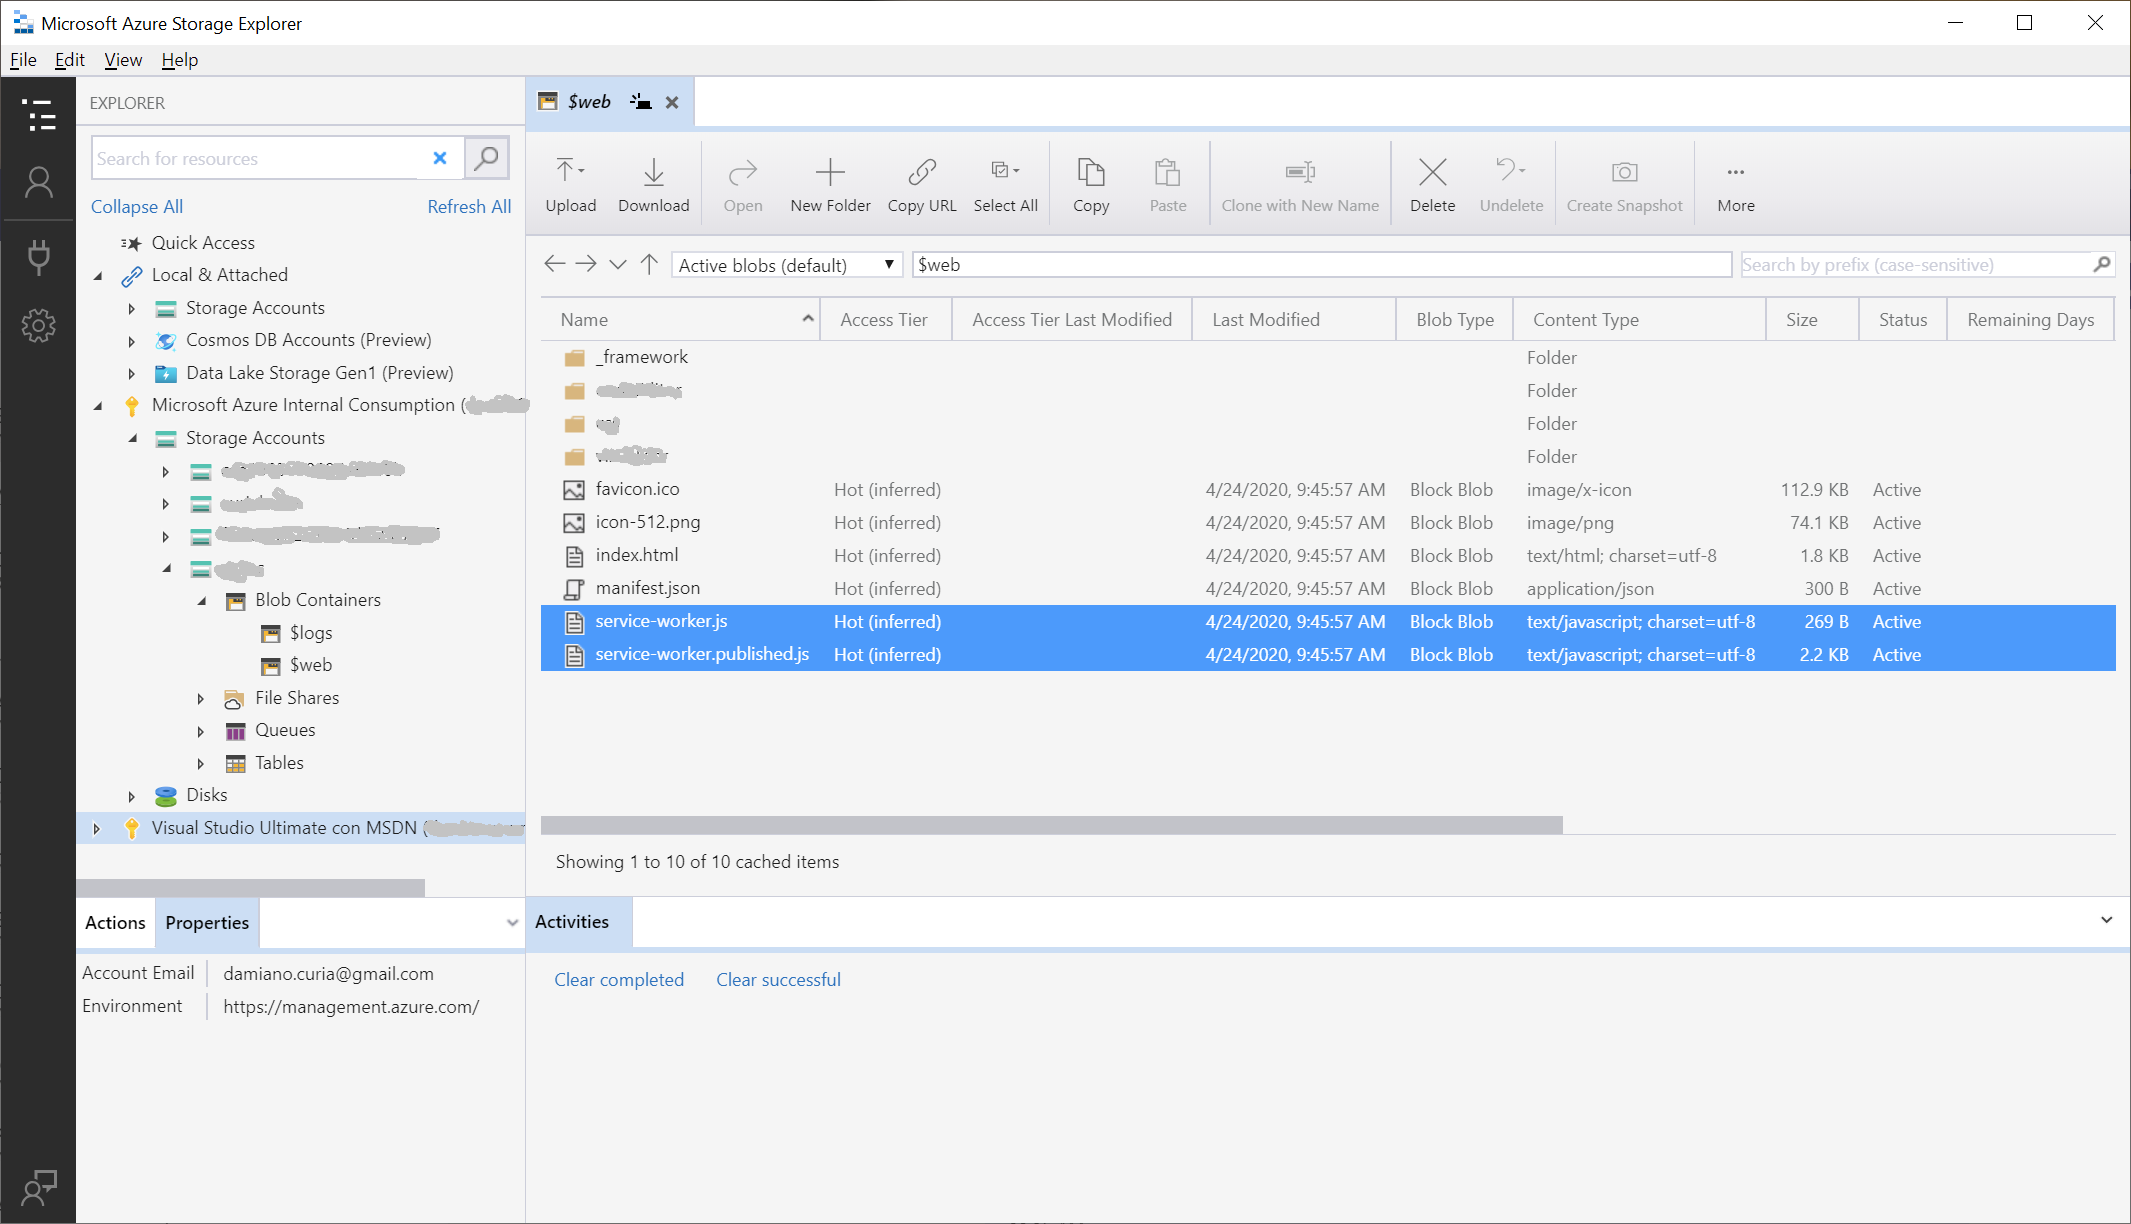Click the Collapse All link

(137, 206)
